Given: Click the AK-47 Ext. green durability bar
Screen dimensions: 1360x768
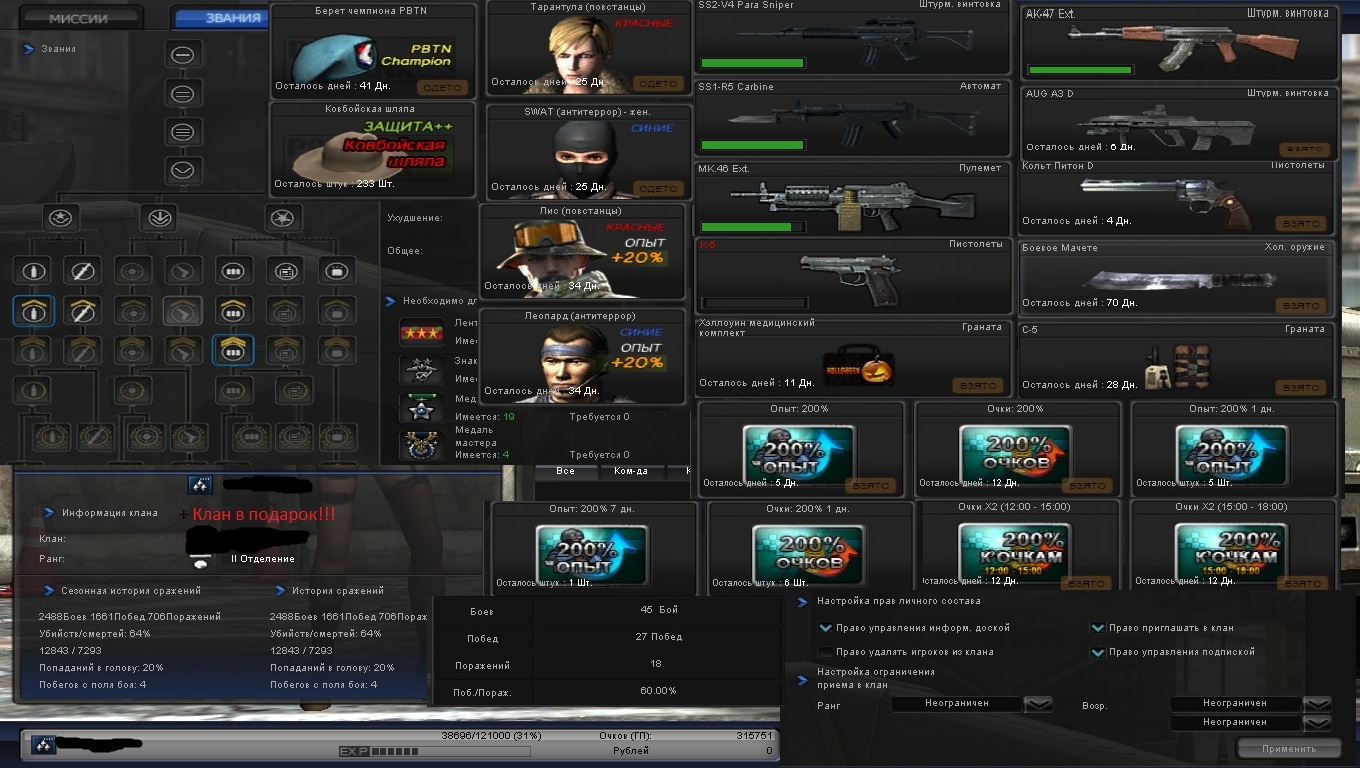Looking at the screenshot, I should coord(1080,70).
